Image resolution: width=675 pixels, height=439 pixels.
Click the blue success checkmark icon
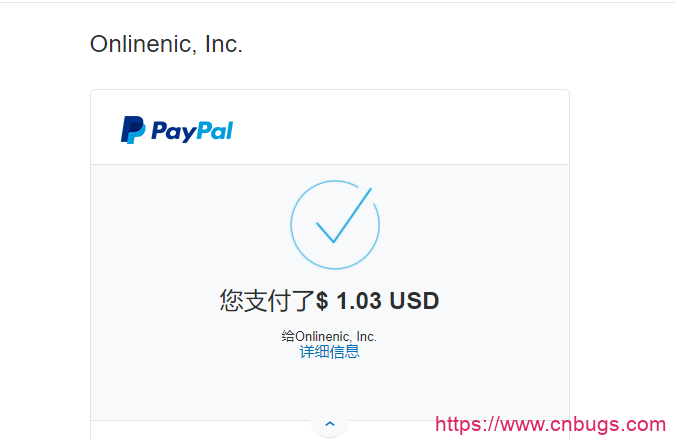click(344, 215)
